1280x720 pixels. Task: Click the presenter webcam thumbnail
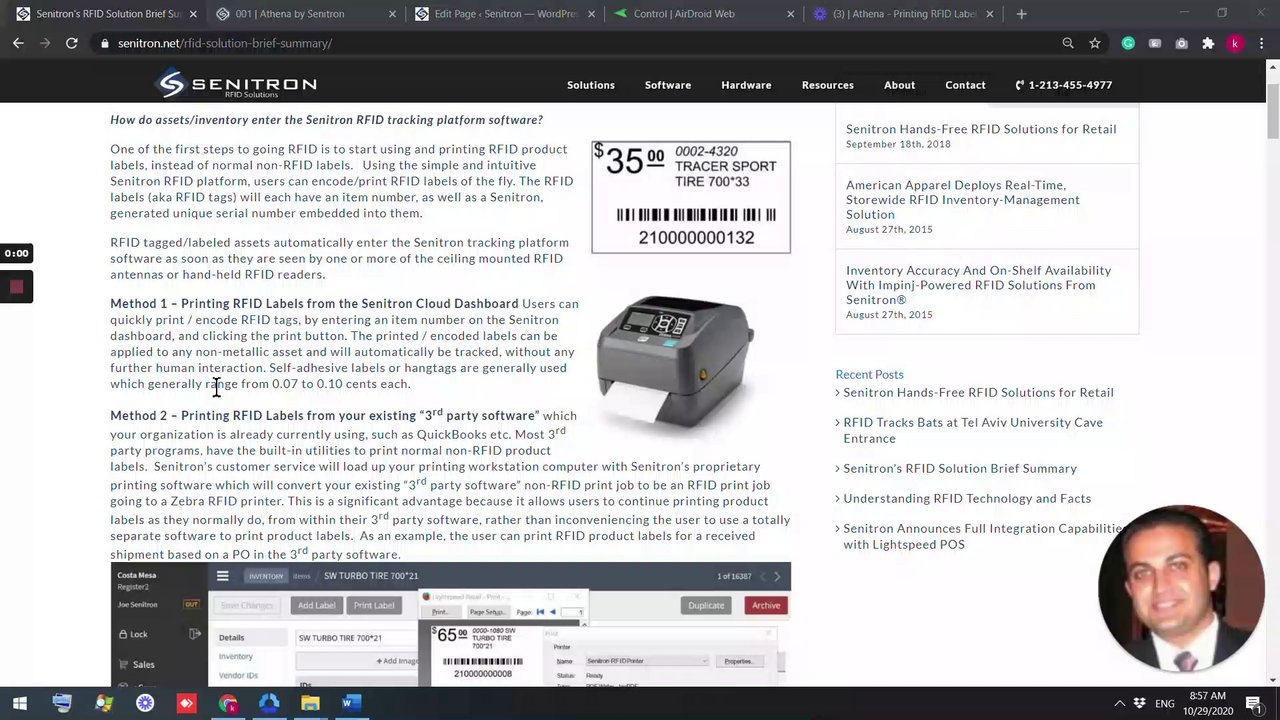coord(1181,587)
